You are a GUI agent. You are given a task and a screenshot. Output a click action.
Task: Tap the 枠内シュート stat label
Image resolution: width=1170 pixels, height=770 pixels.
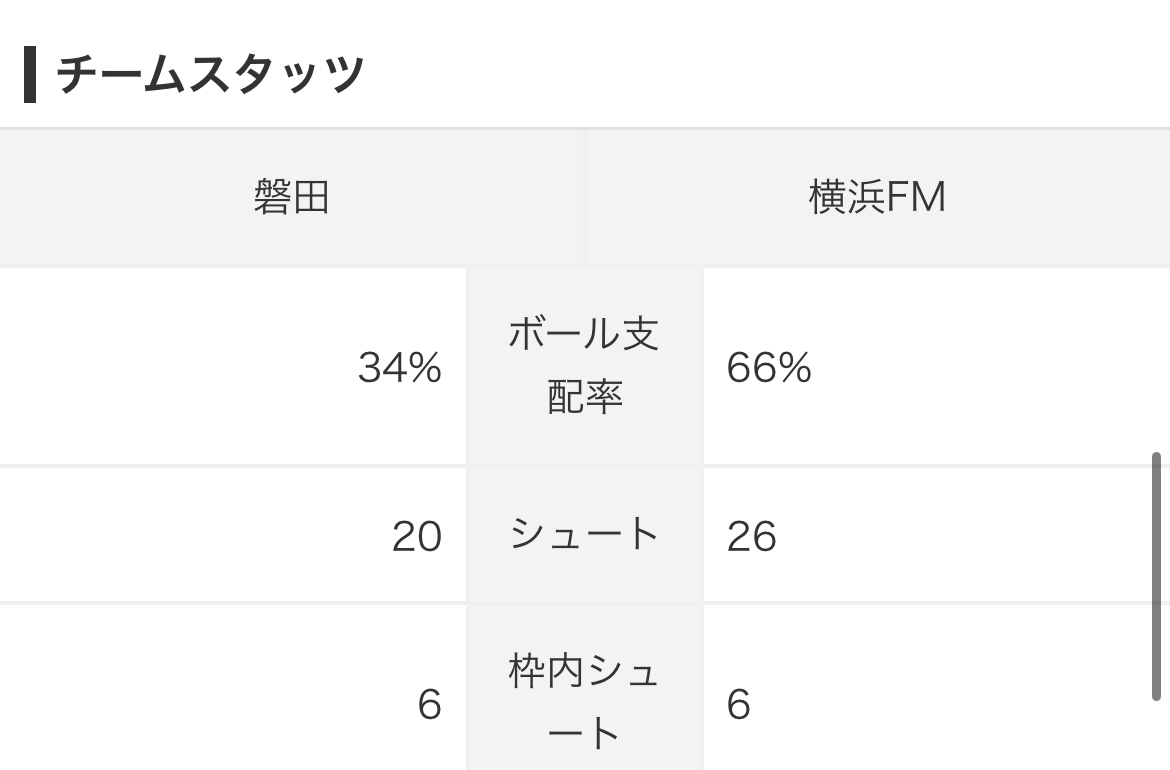click(585, 703)
